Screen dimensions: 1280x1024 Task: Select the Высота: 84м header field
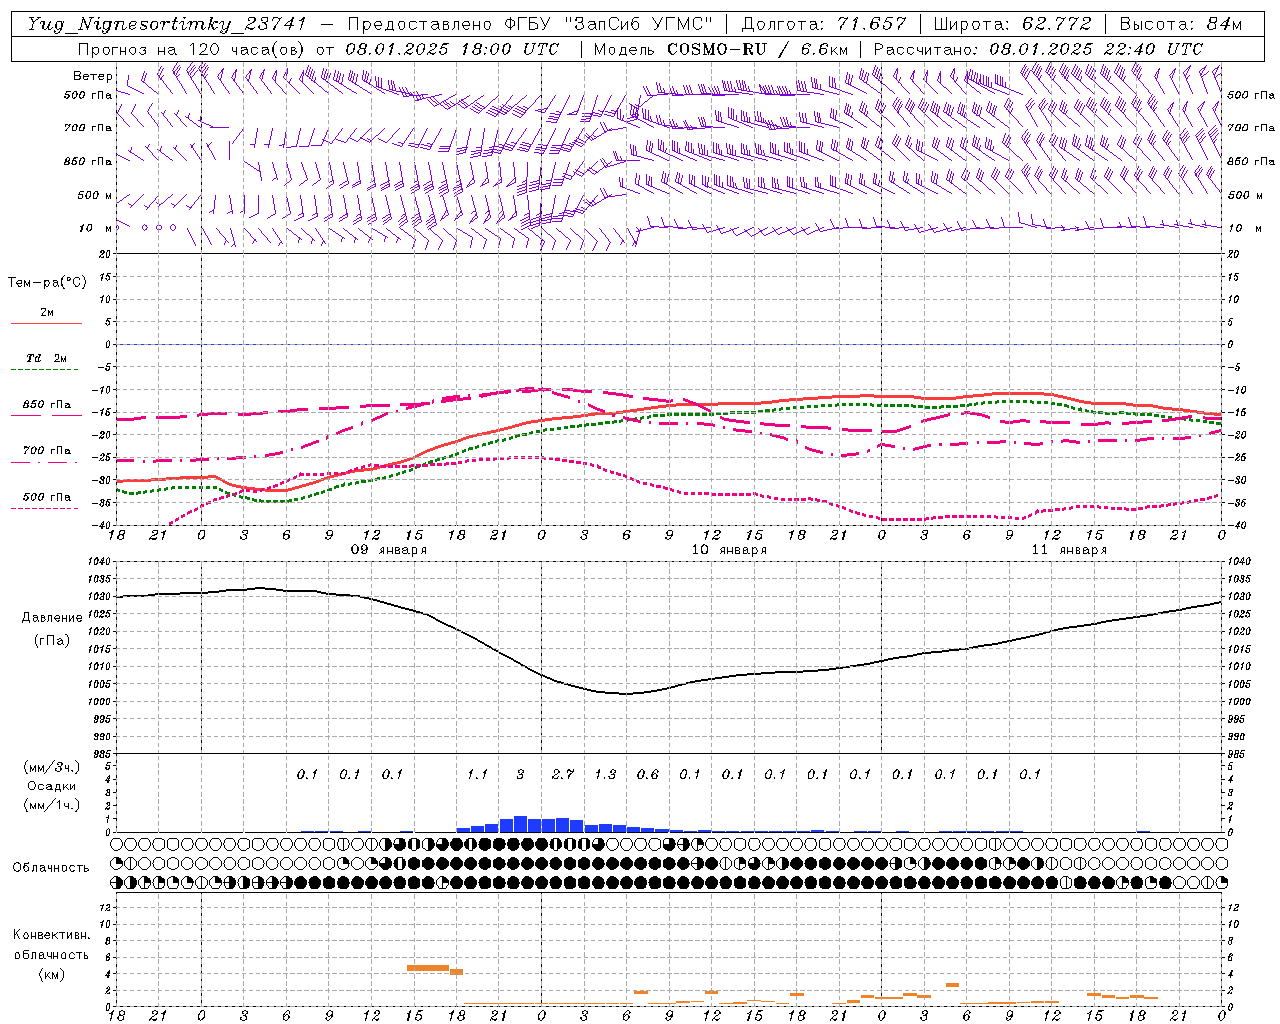coord(1180,24)
